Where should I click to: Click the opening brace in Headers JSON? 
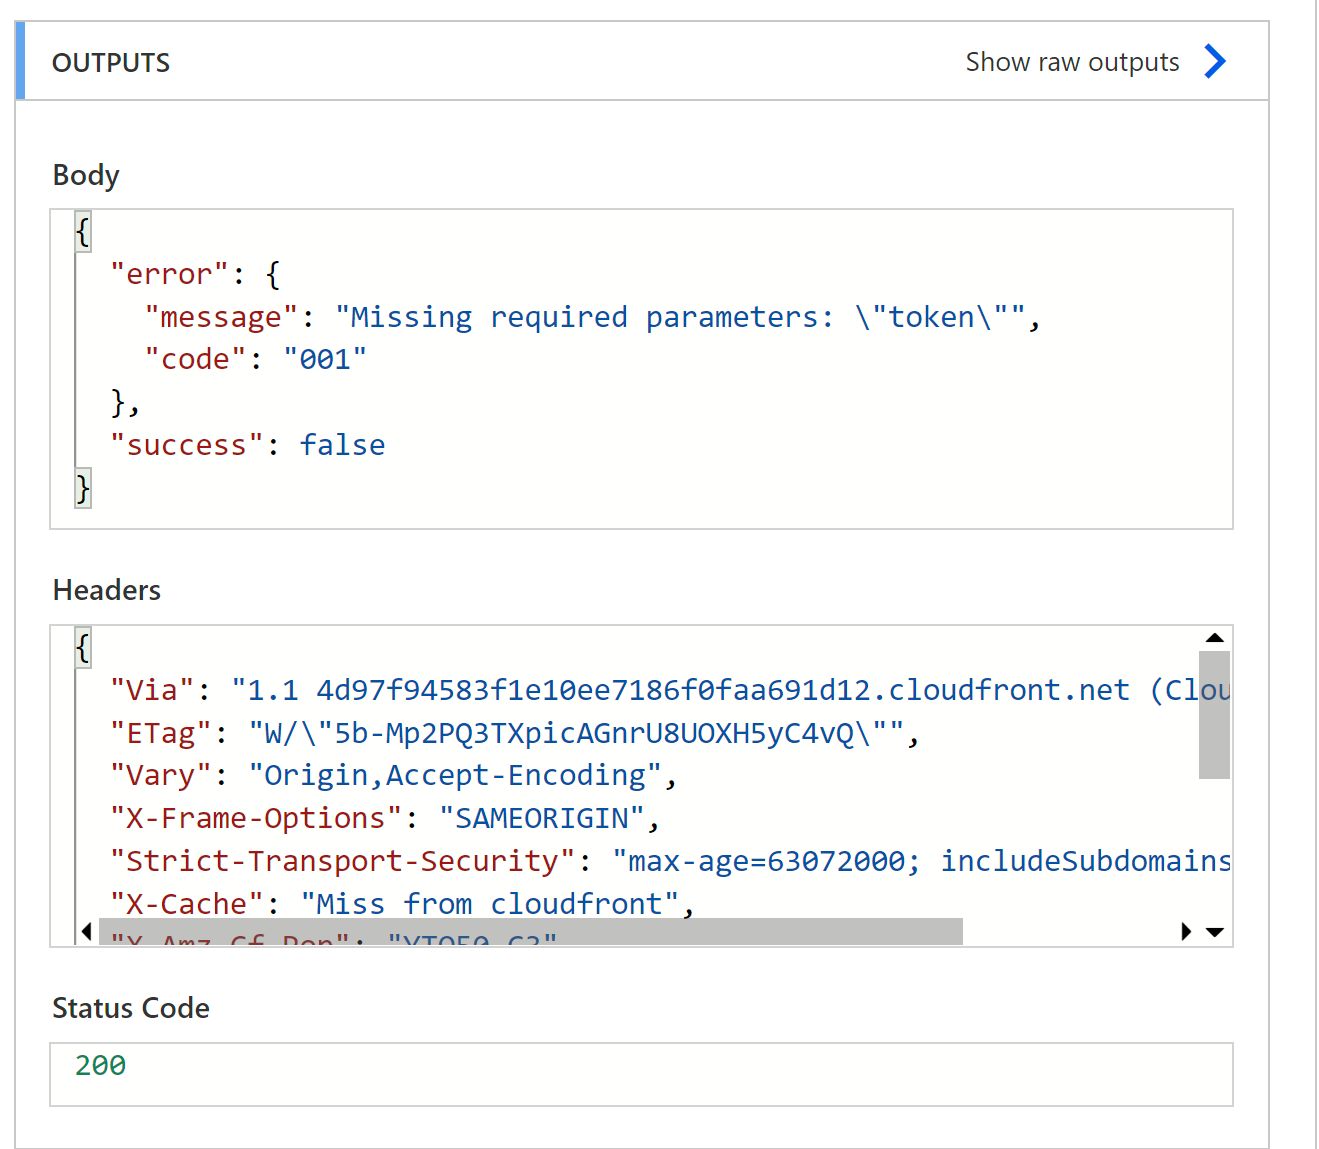[x=83, y=648]
